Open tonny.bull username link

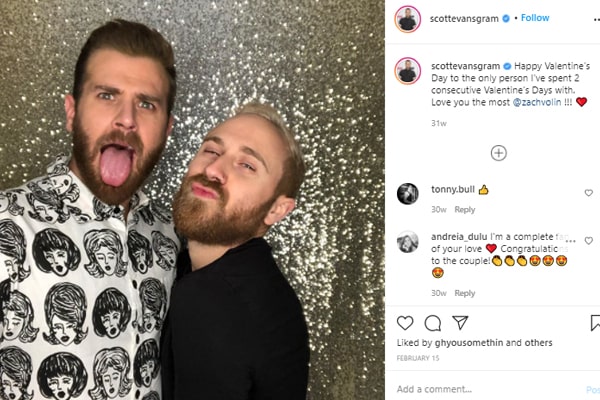(x=453, y=189)
